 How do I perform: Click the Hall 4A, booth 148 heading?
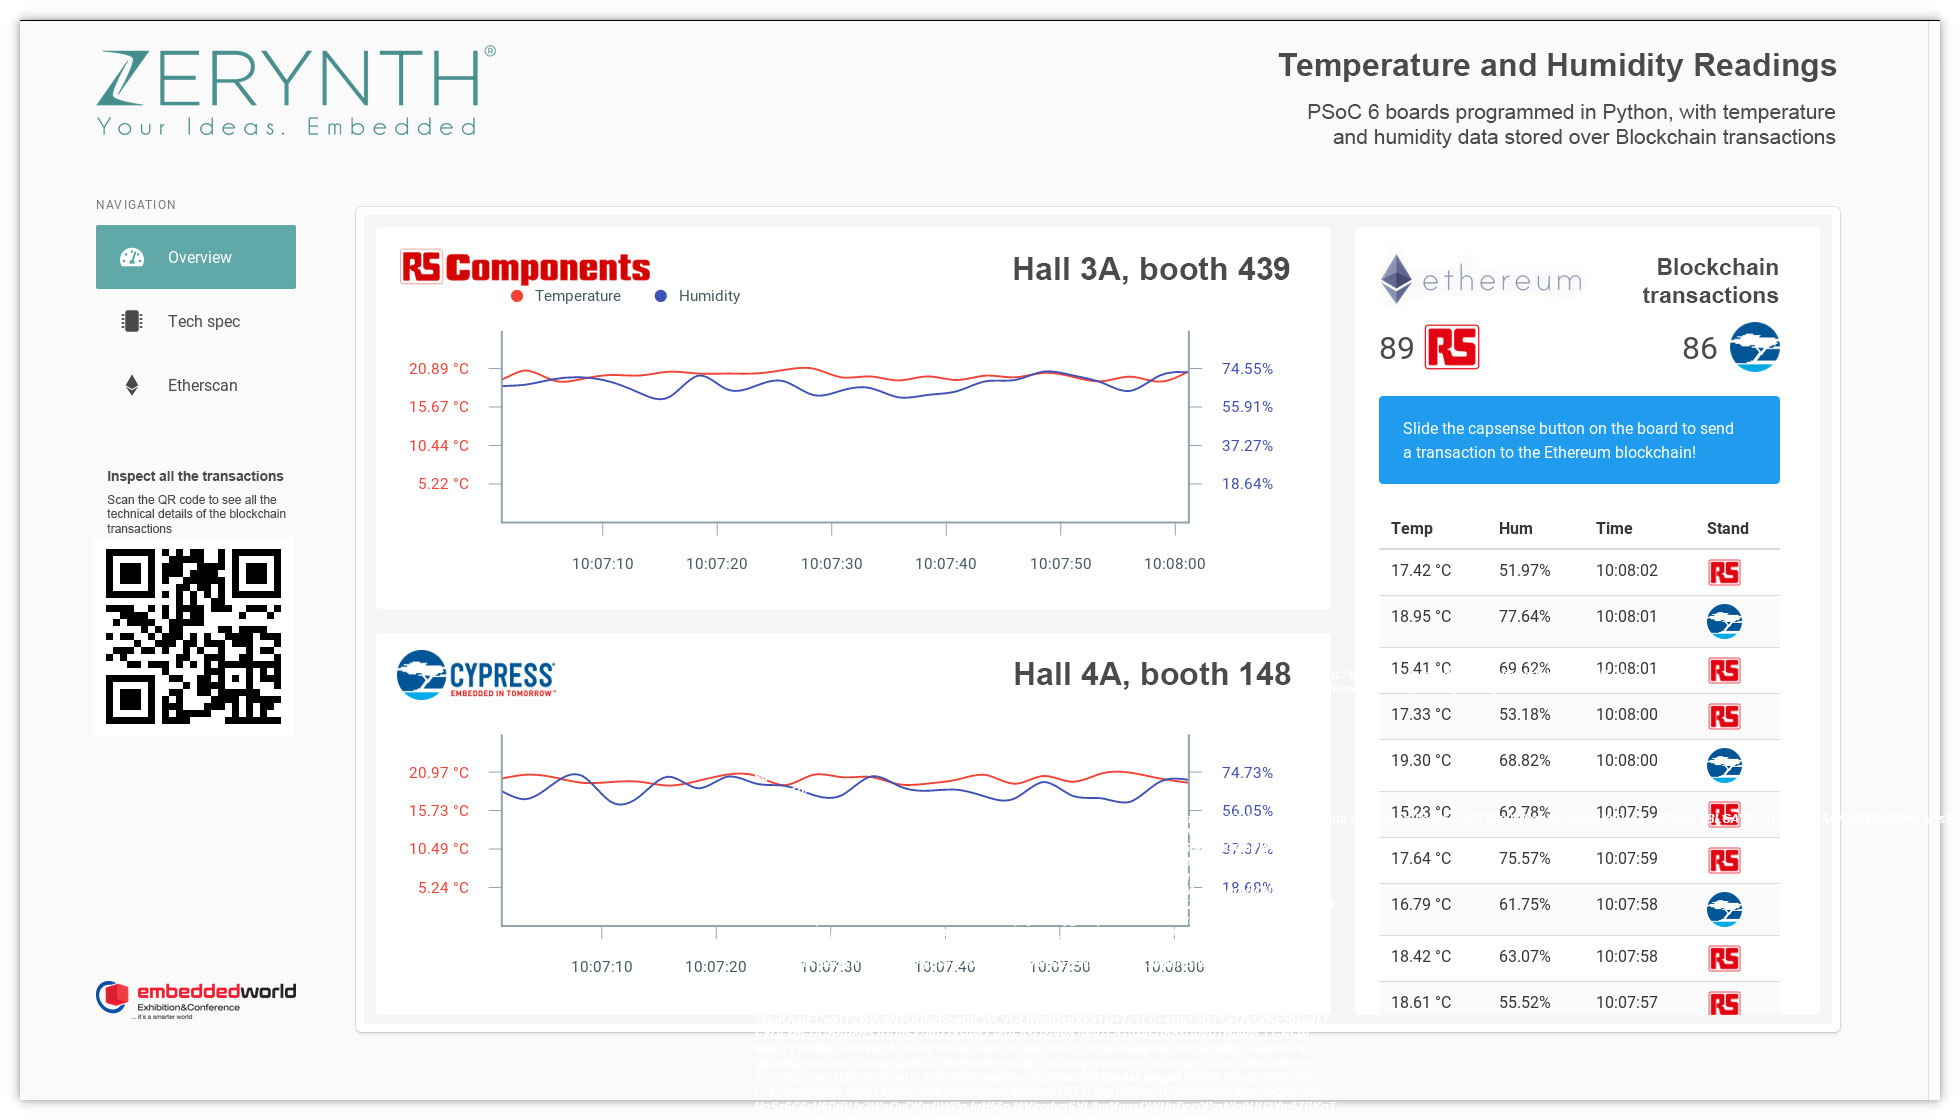tap(1152, 674)
